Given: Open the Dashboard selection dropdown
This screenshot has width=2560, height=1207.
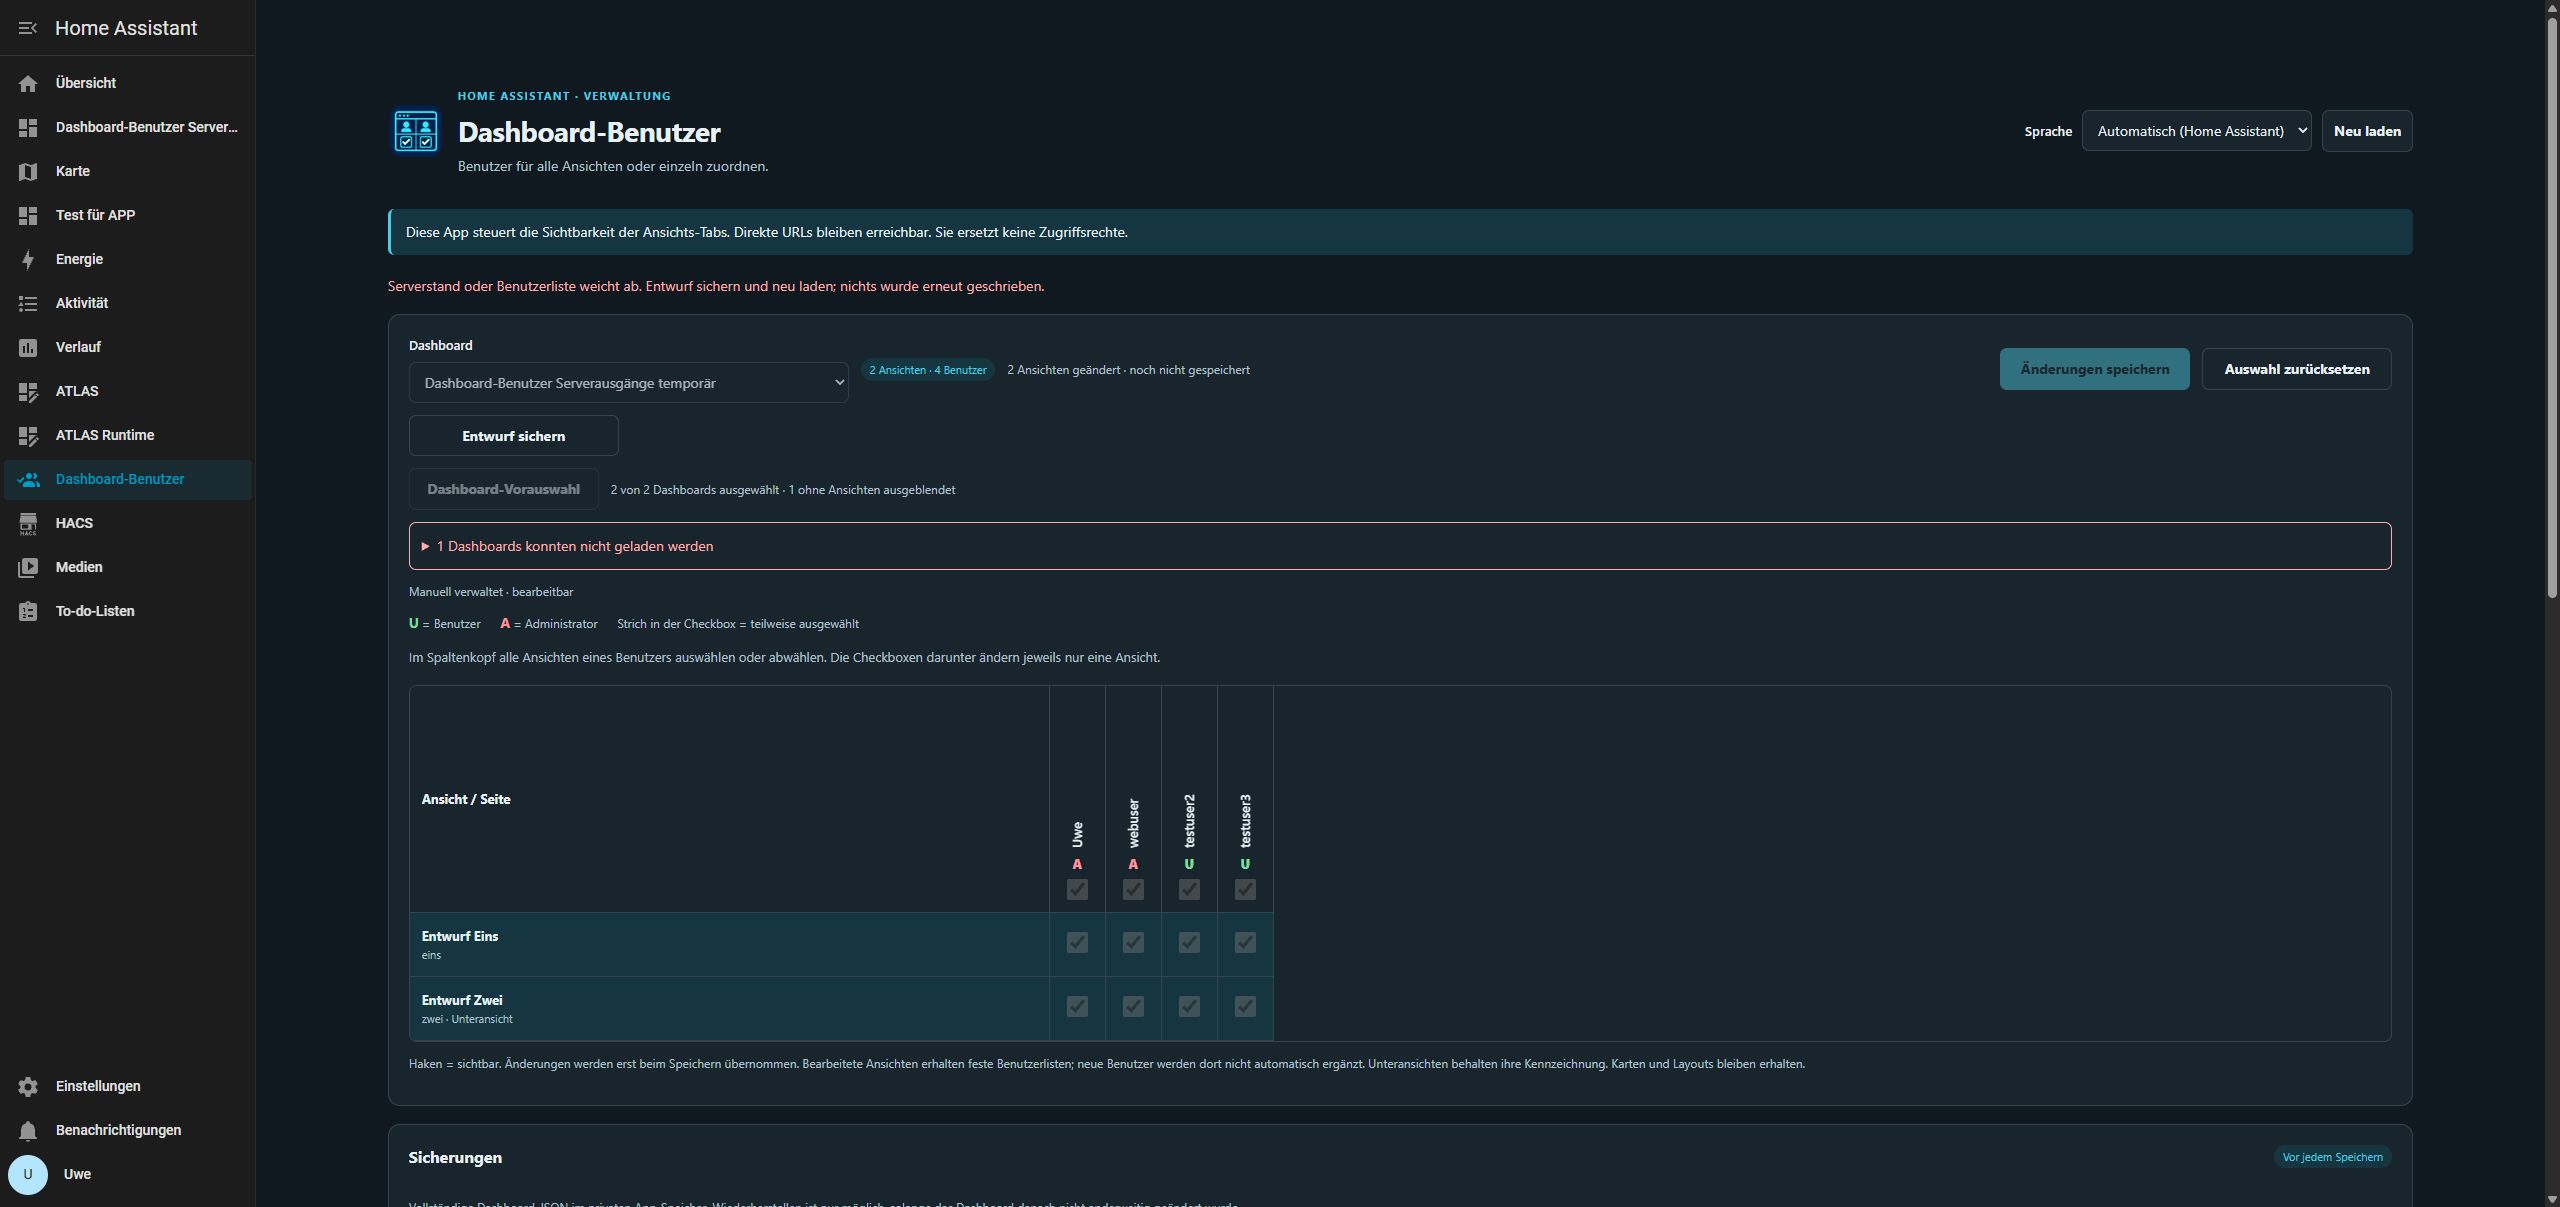Looking at the screenshot, I should click(628, 383).
